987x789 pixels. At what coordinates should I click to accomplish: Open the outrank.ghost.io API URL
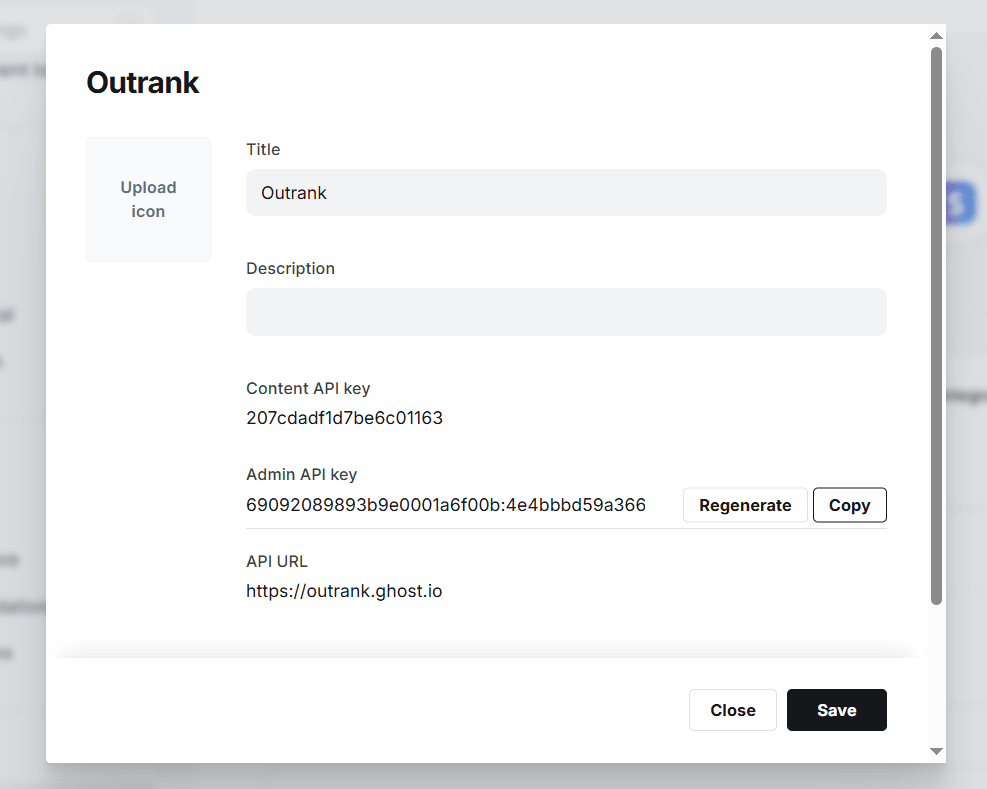click(344, 591)
